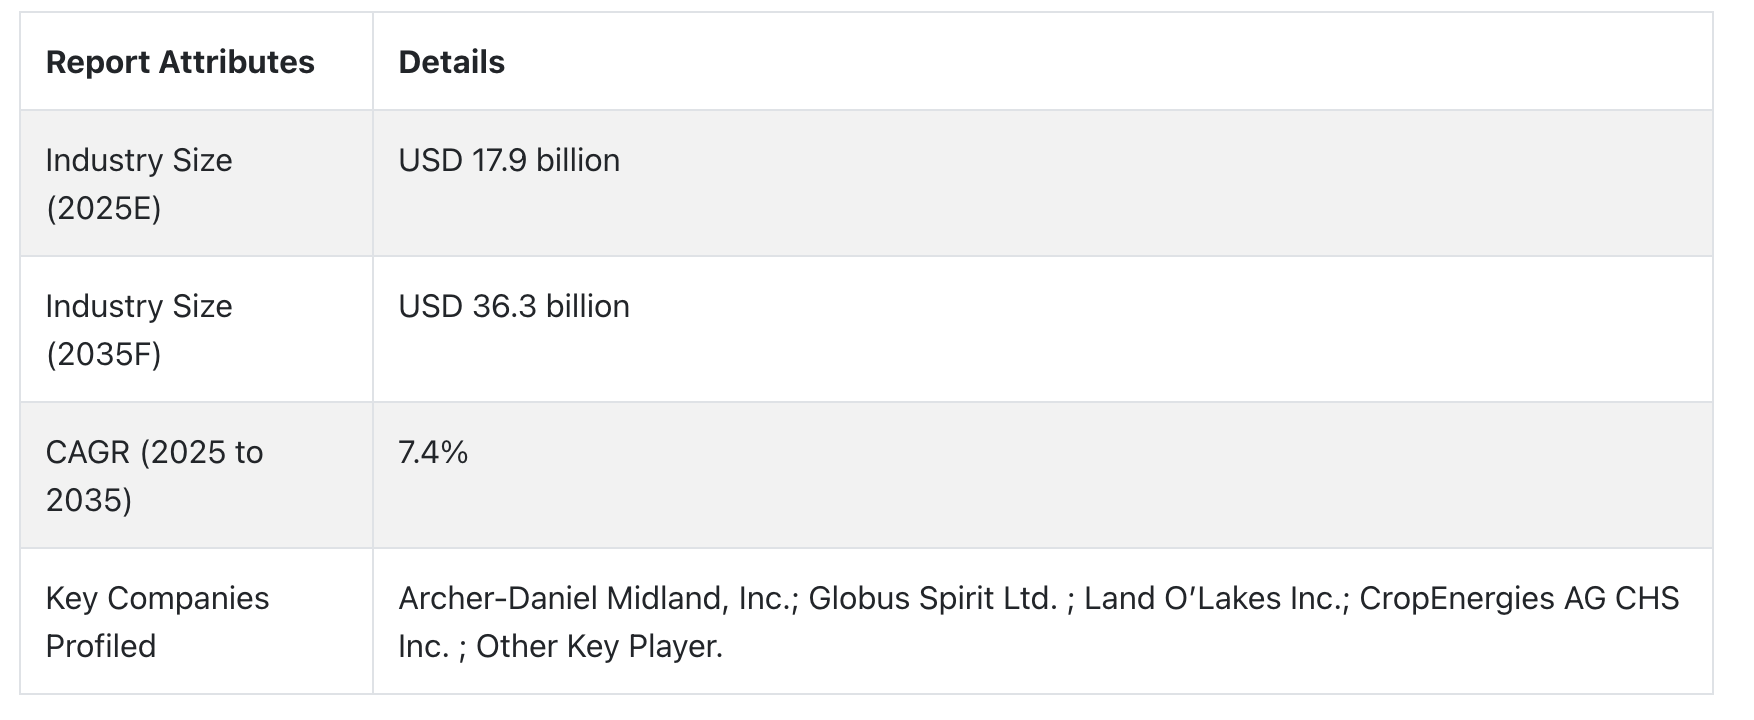The width and height of the screenshot is (1754, 720).
Task: Click the 7.4% CAGR value
Action: click(x=433, y=452)
